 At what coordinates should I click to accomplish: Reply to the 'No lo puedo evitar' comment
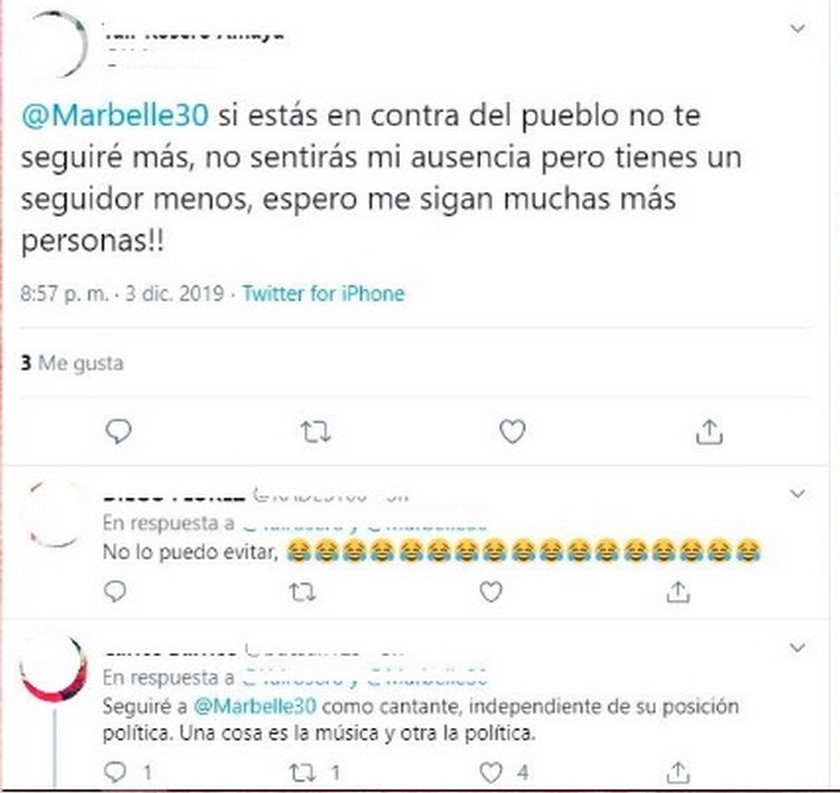(x=115, y=592)
